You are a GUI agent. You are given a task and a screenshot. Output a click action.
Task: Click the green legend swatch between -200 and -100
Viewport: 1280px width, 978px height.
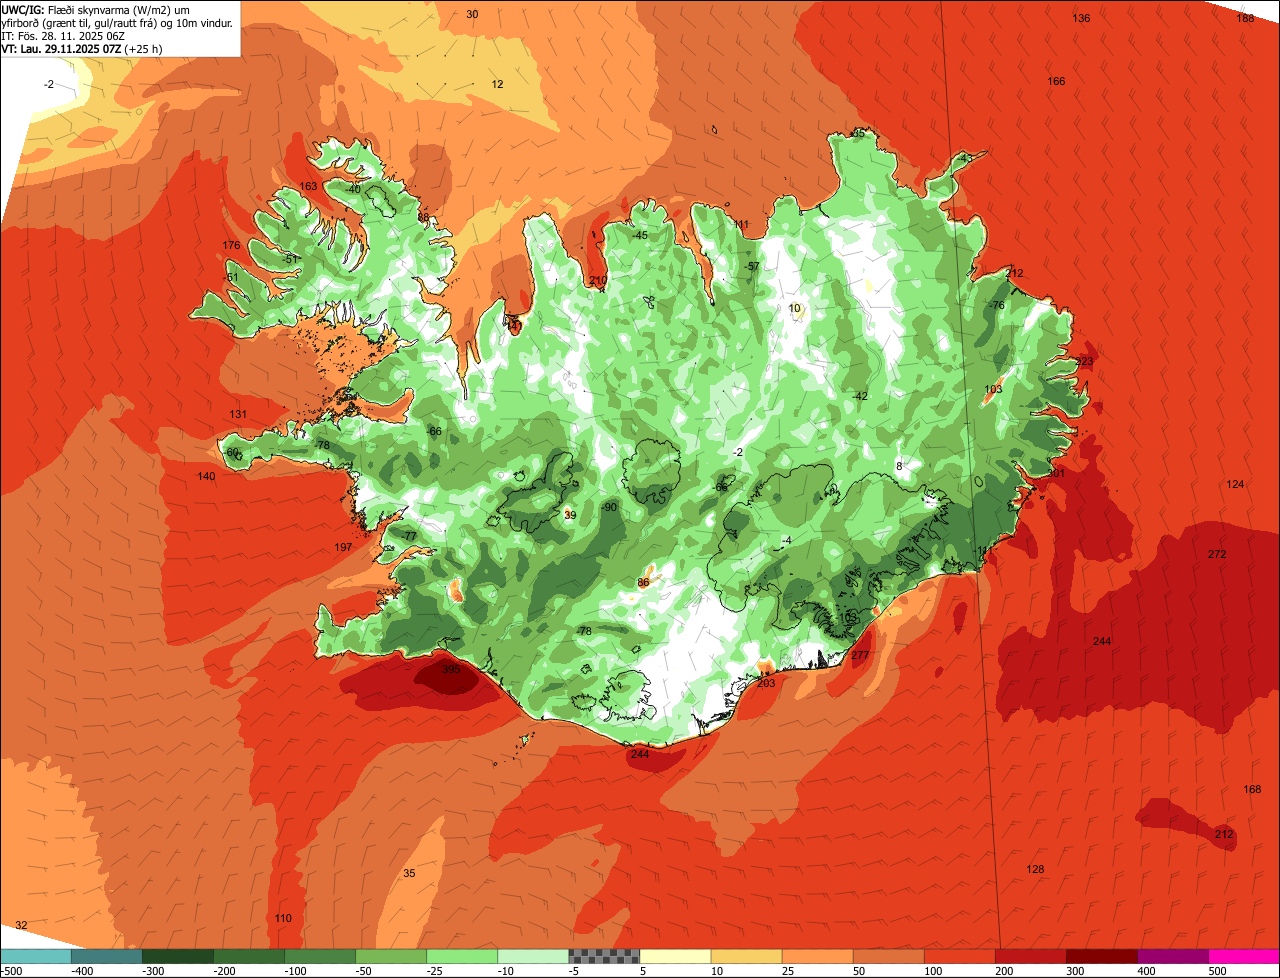(248, 956)
